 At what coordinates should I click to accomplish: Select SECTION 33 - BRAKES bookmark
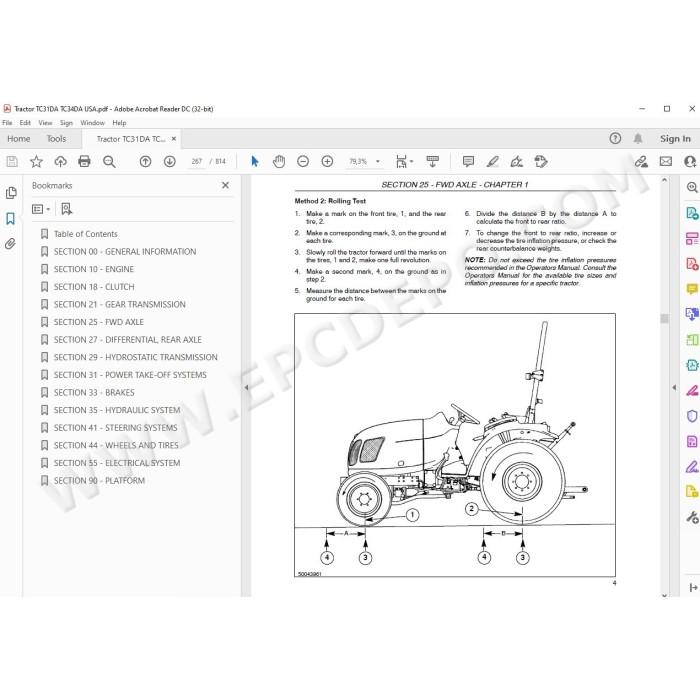[x=94, y=392]
